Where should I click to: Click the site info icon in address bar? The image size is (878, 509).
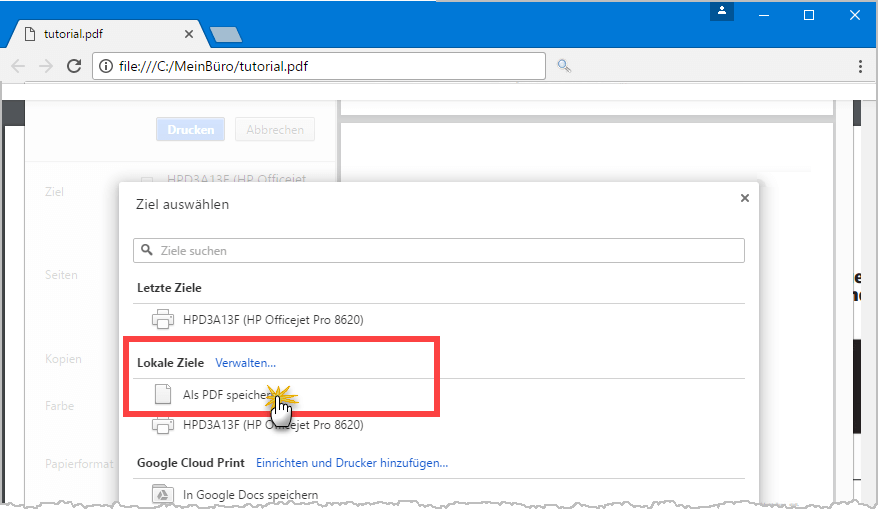[x=105, y=66]
